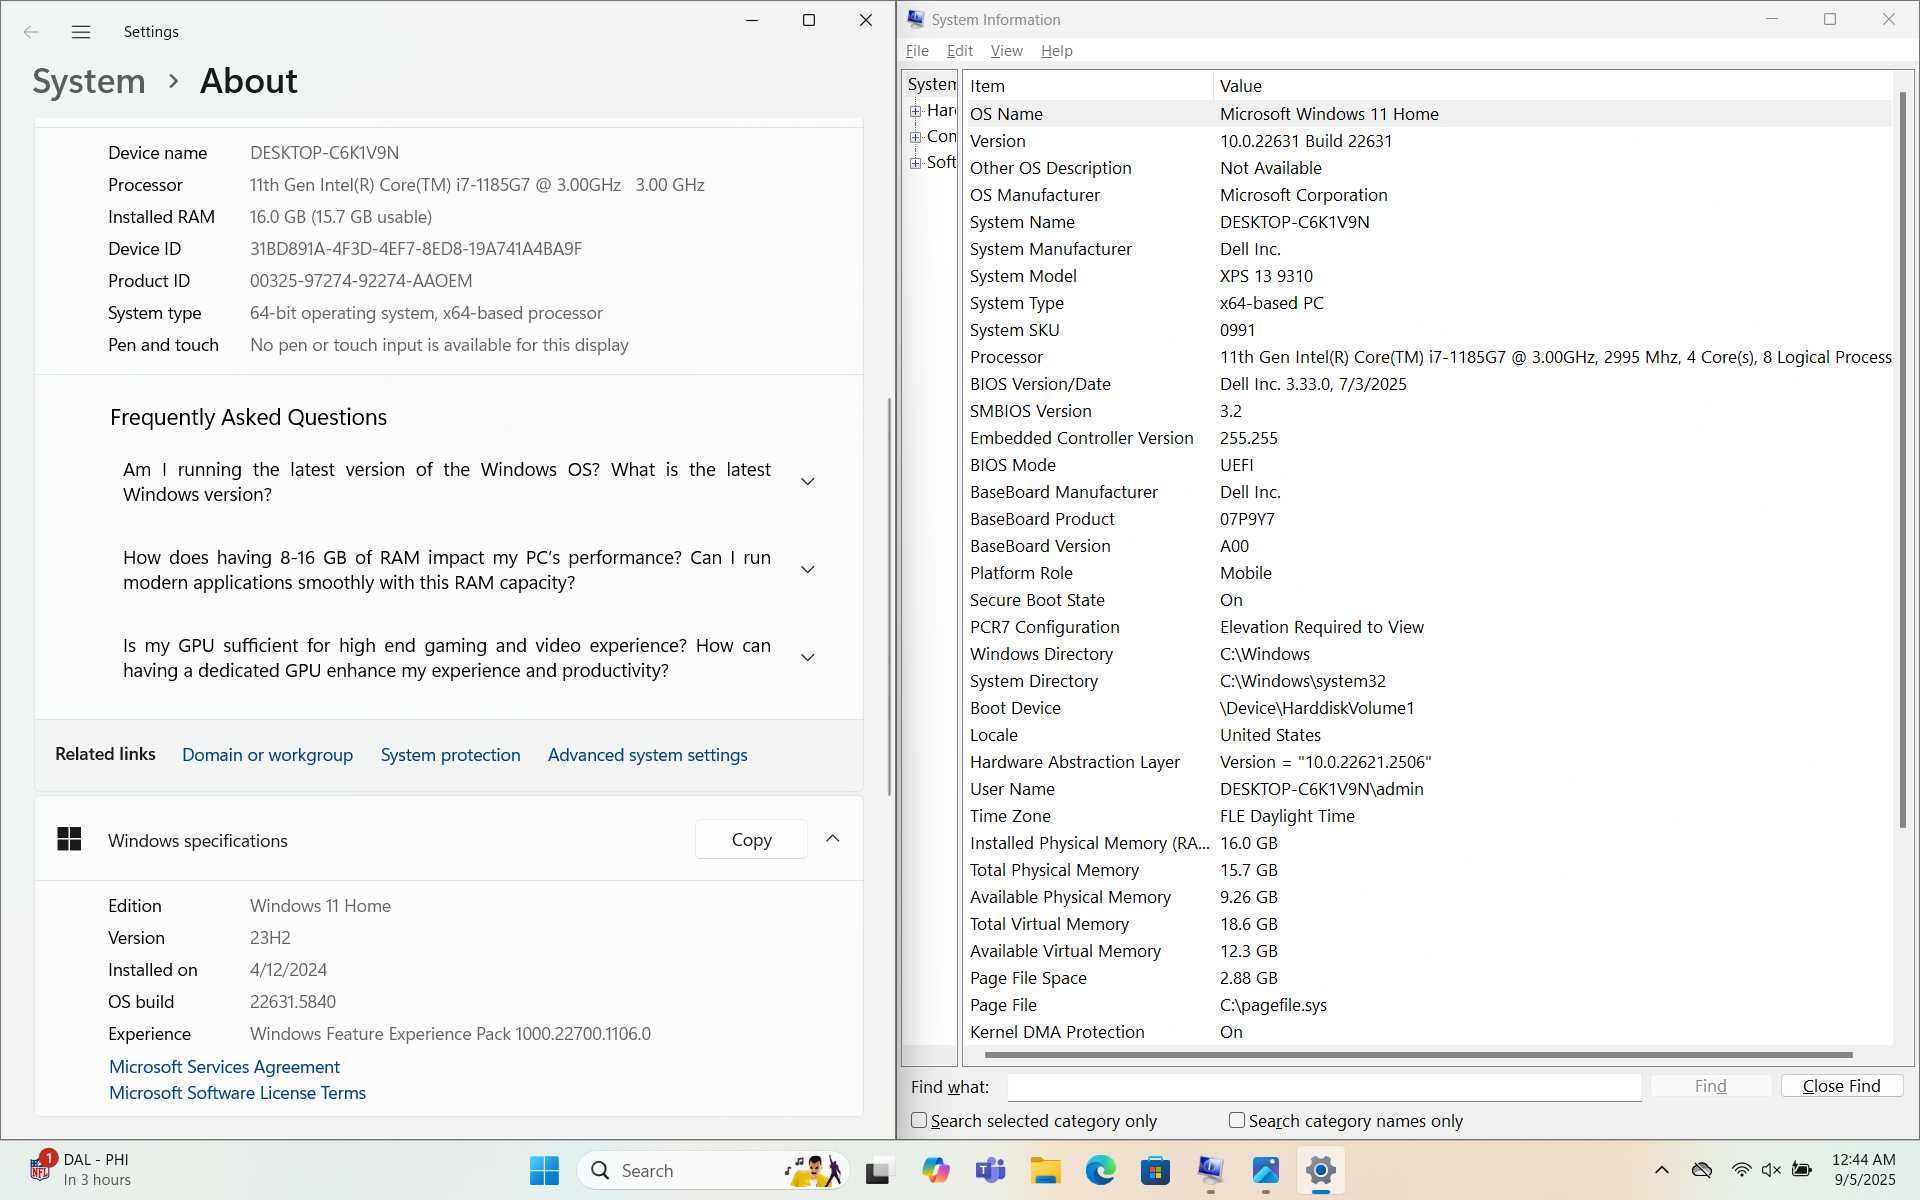Open Advanced system settings link

point(647,755)
